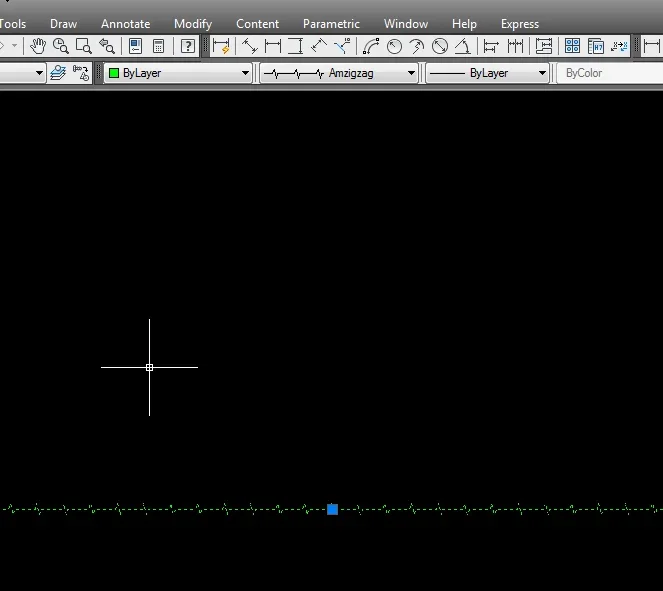Open the Parametric menu
Screen dimensions: 663x591
(331, 24)
